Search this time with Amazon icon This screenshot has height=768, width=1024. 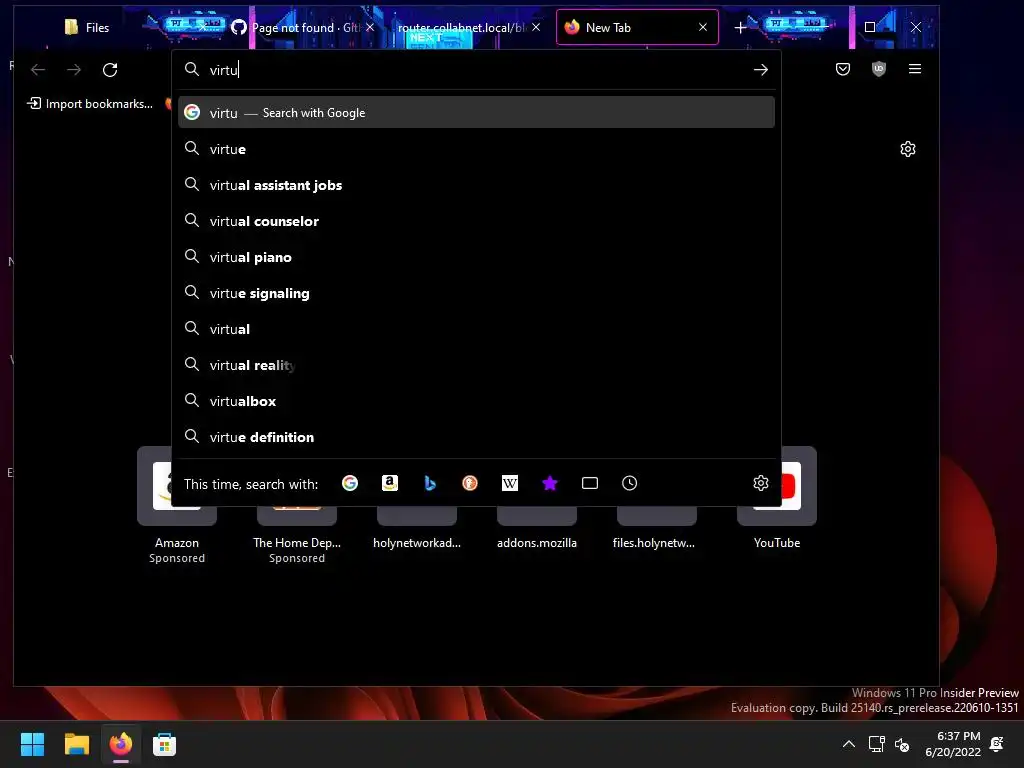(x=390, y=483)
